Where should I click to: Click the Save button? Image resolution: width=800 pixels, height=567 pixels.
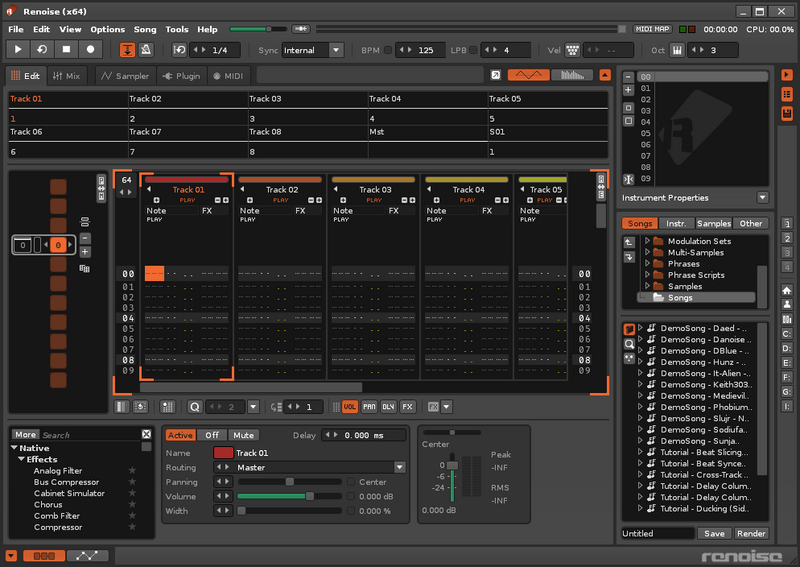[714, 534]
